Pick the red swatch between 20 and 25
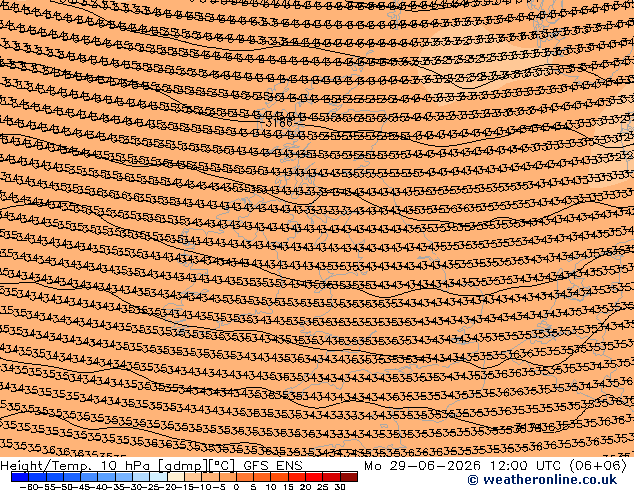Viewport: 634px width, 490px height. (x=314, y=477)
